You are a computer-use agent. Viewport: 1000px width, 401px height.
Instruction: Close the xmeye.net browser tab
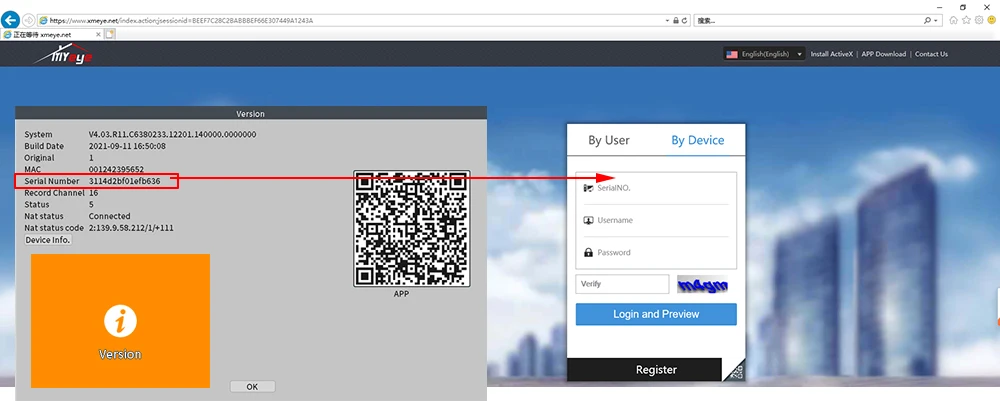tap(98, 34)
